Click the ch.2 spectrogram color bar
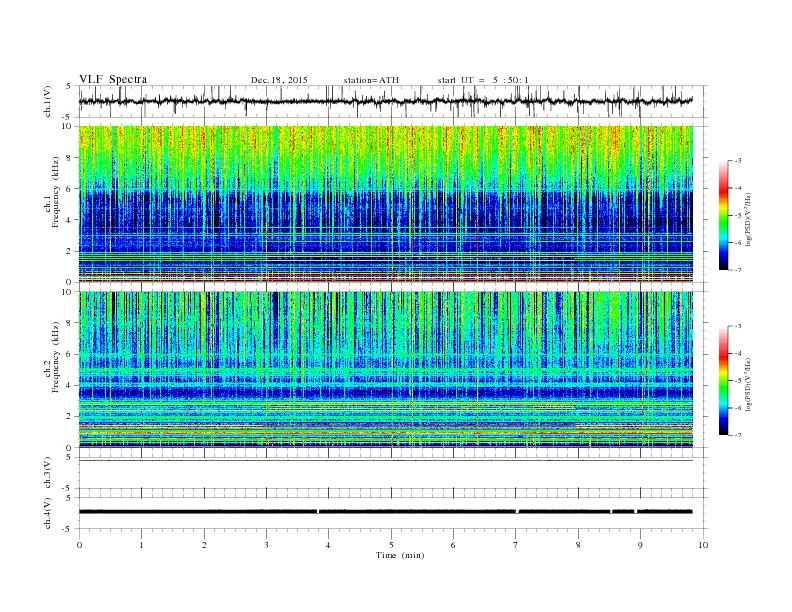The height and width of the screenshot is (612, 792). tap(723, 380)
